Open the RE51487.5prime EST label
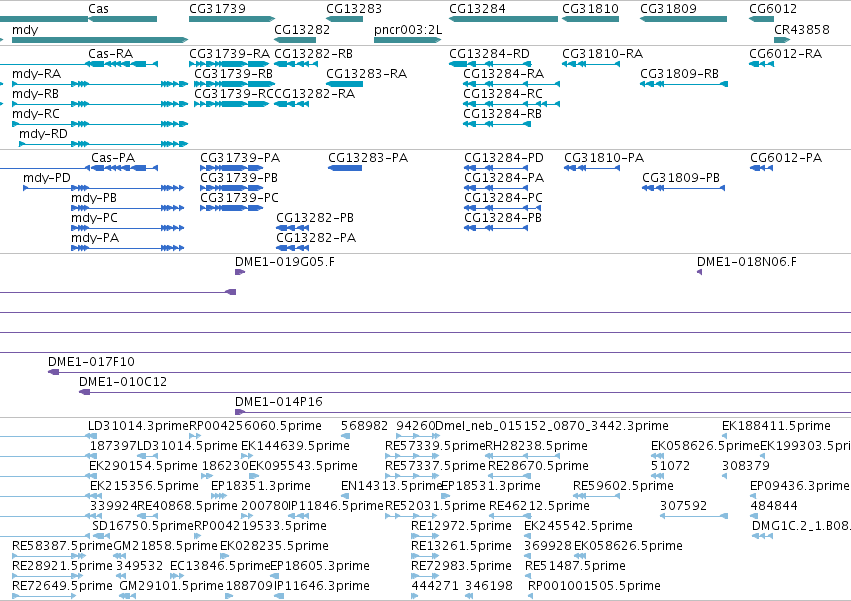The image size is (851, 601). tap(575, 566)
